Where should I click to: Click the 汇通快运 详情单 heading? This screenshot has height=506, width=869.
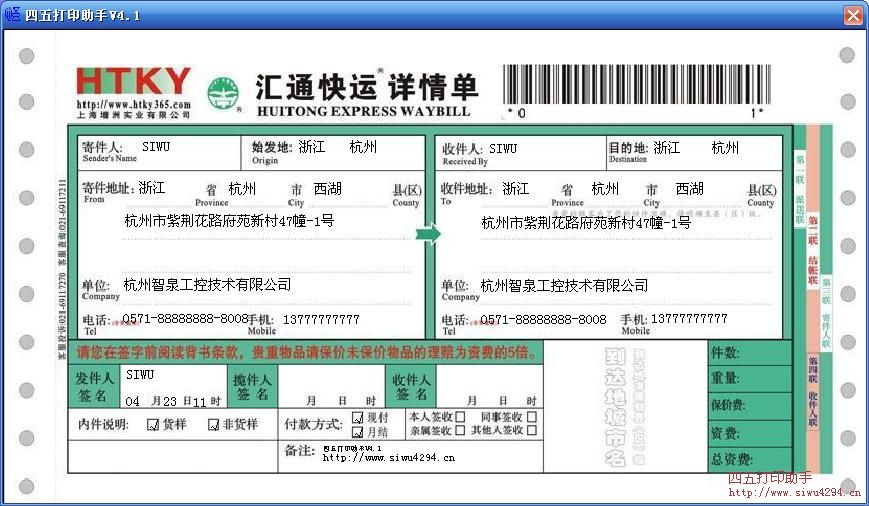366,87
